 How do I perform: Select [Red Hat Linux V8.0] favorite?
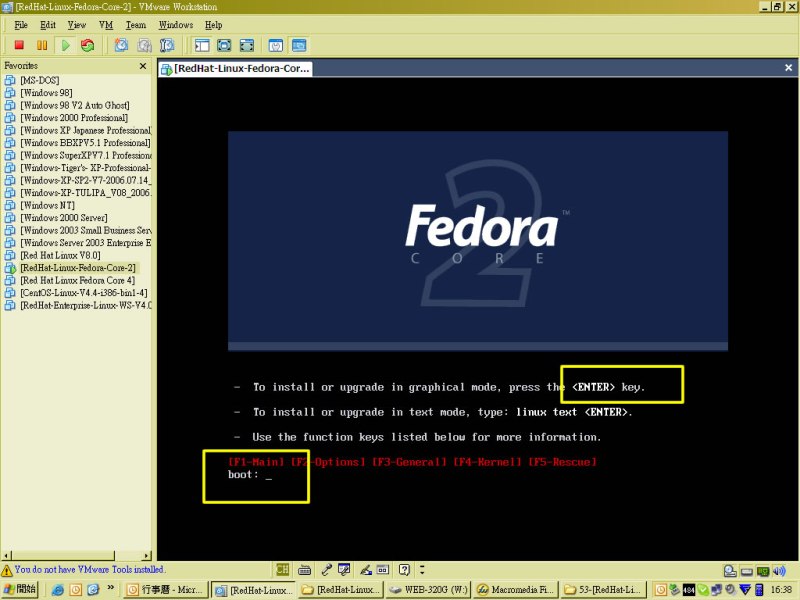[x=60, y=256]
